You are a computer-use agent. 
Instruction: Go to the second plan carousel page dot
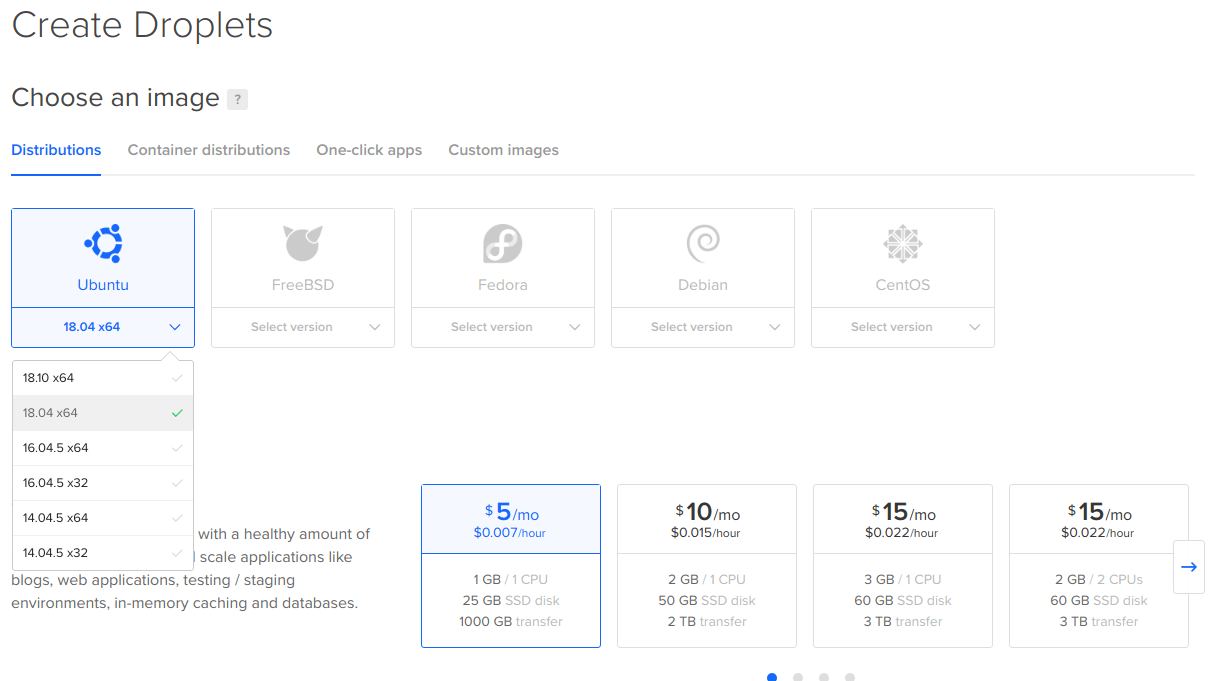[x=798, y=677]
